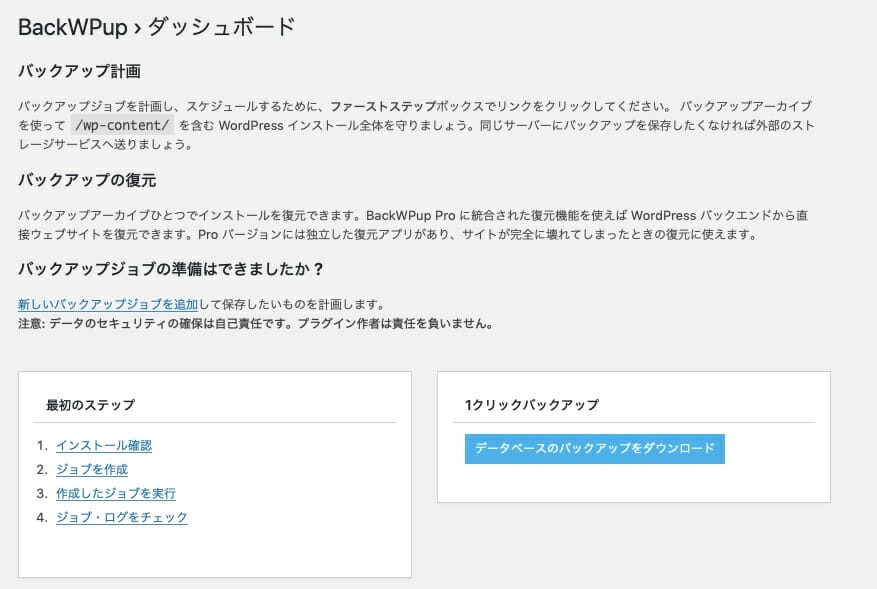Click the 最初のステップ box header
Viewport: 877px width, 589px height.
click(x=90, y=405)
